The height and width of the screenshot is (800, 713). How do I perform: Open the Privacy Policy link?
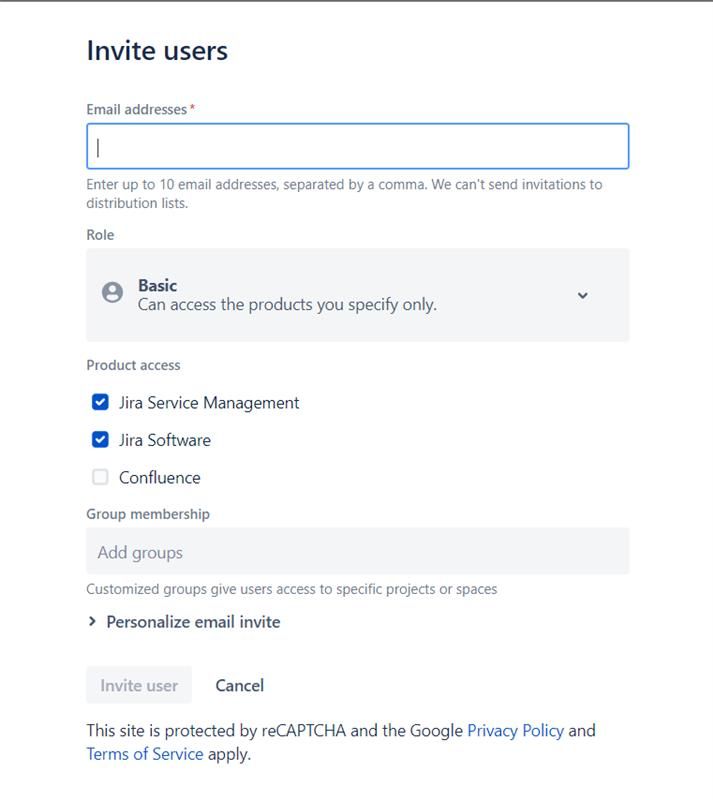point(515,731)
